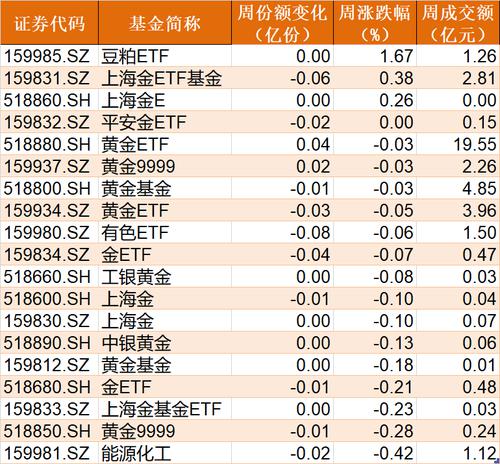The image size is (500, 464).
Task: Select the 周成交额 header cell
Action: point(458,23)
